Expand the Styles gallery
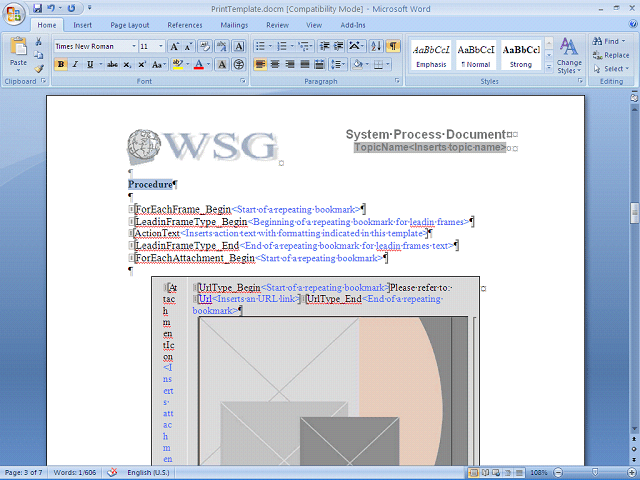 549,67
